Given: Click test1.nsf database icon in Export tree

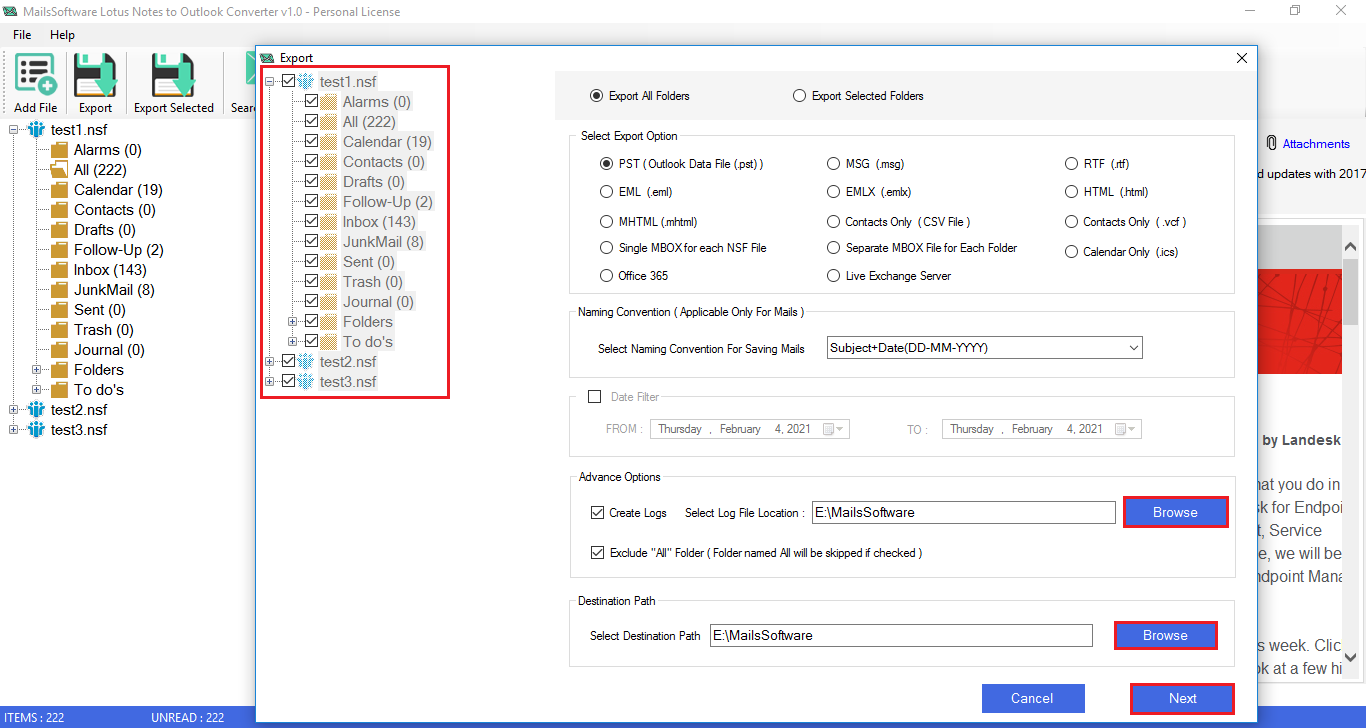Looking at the screenshot, I should coord(306,82).
